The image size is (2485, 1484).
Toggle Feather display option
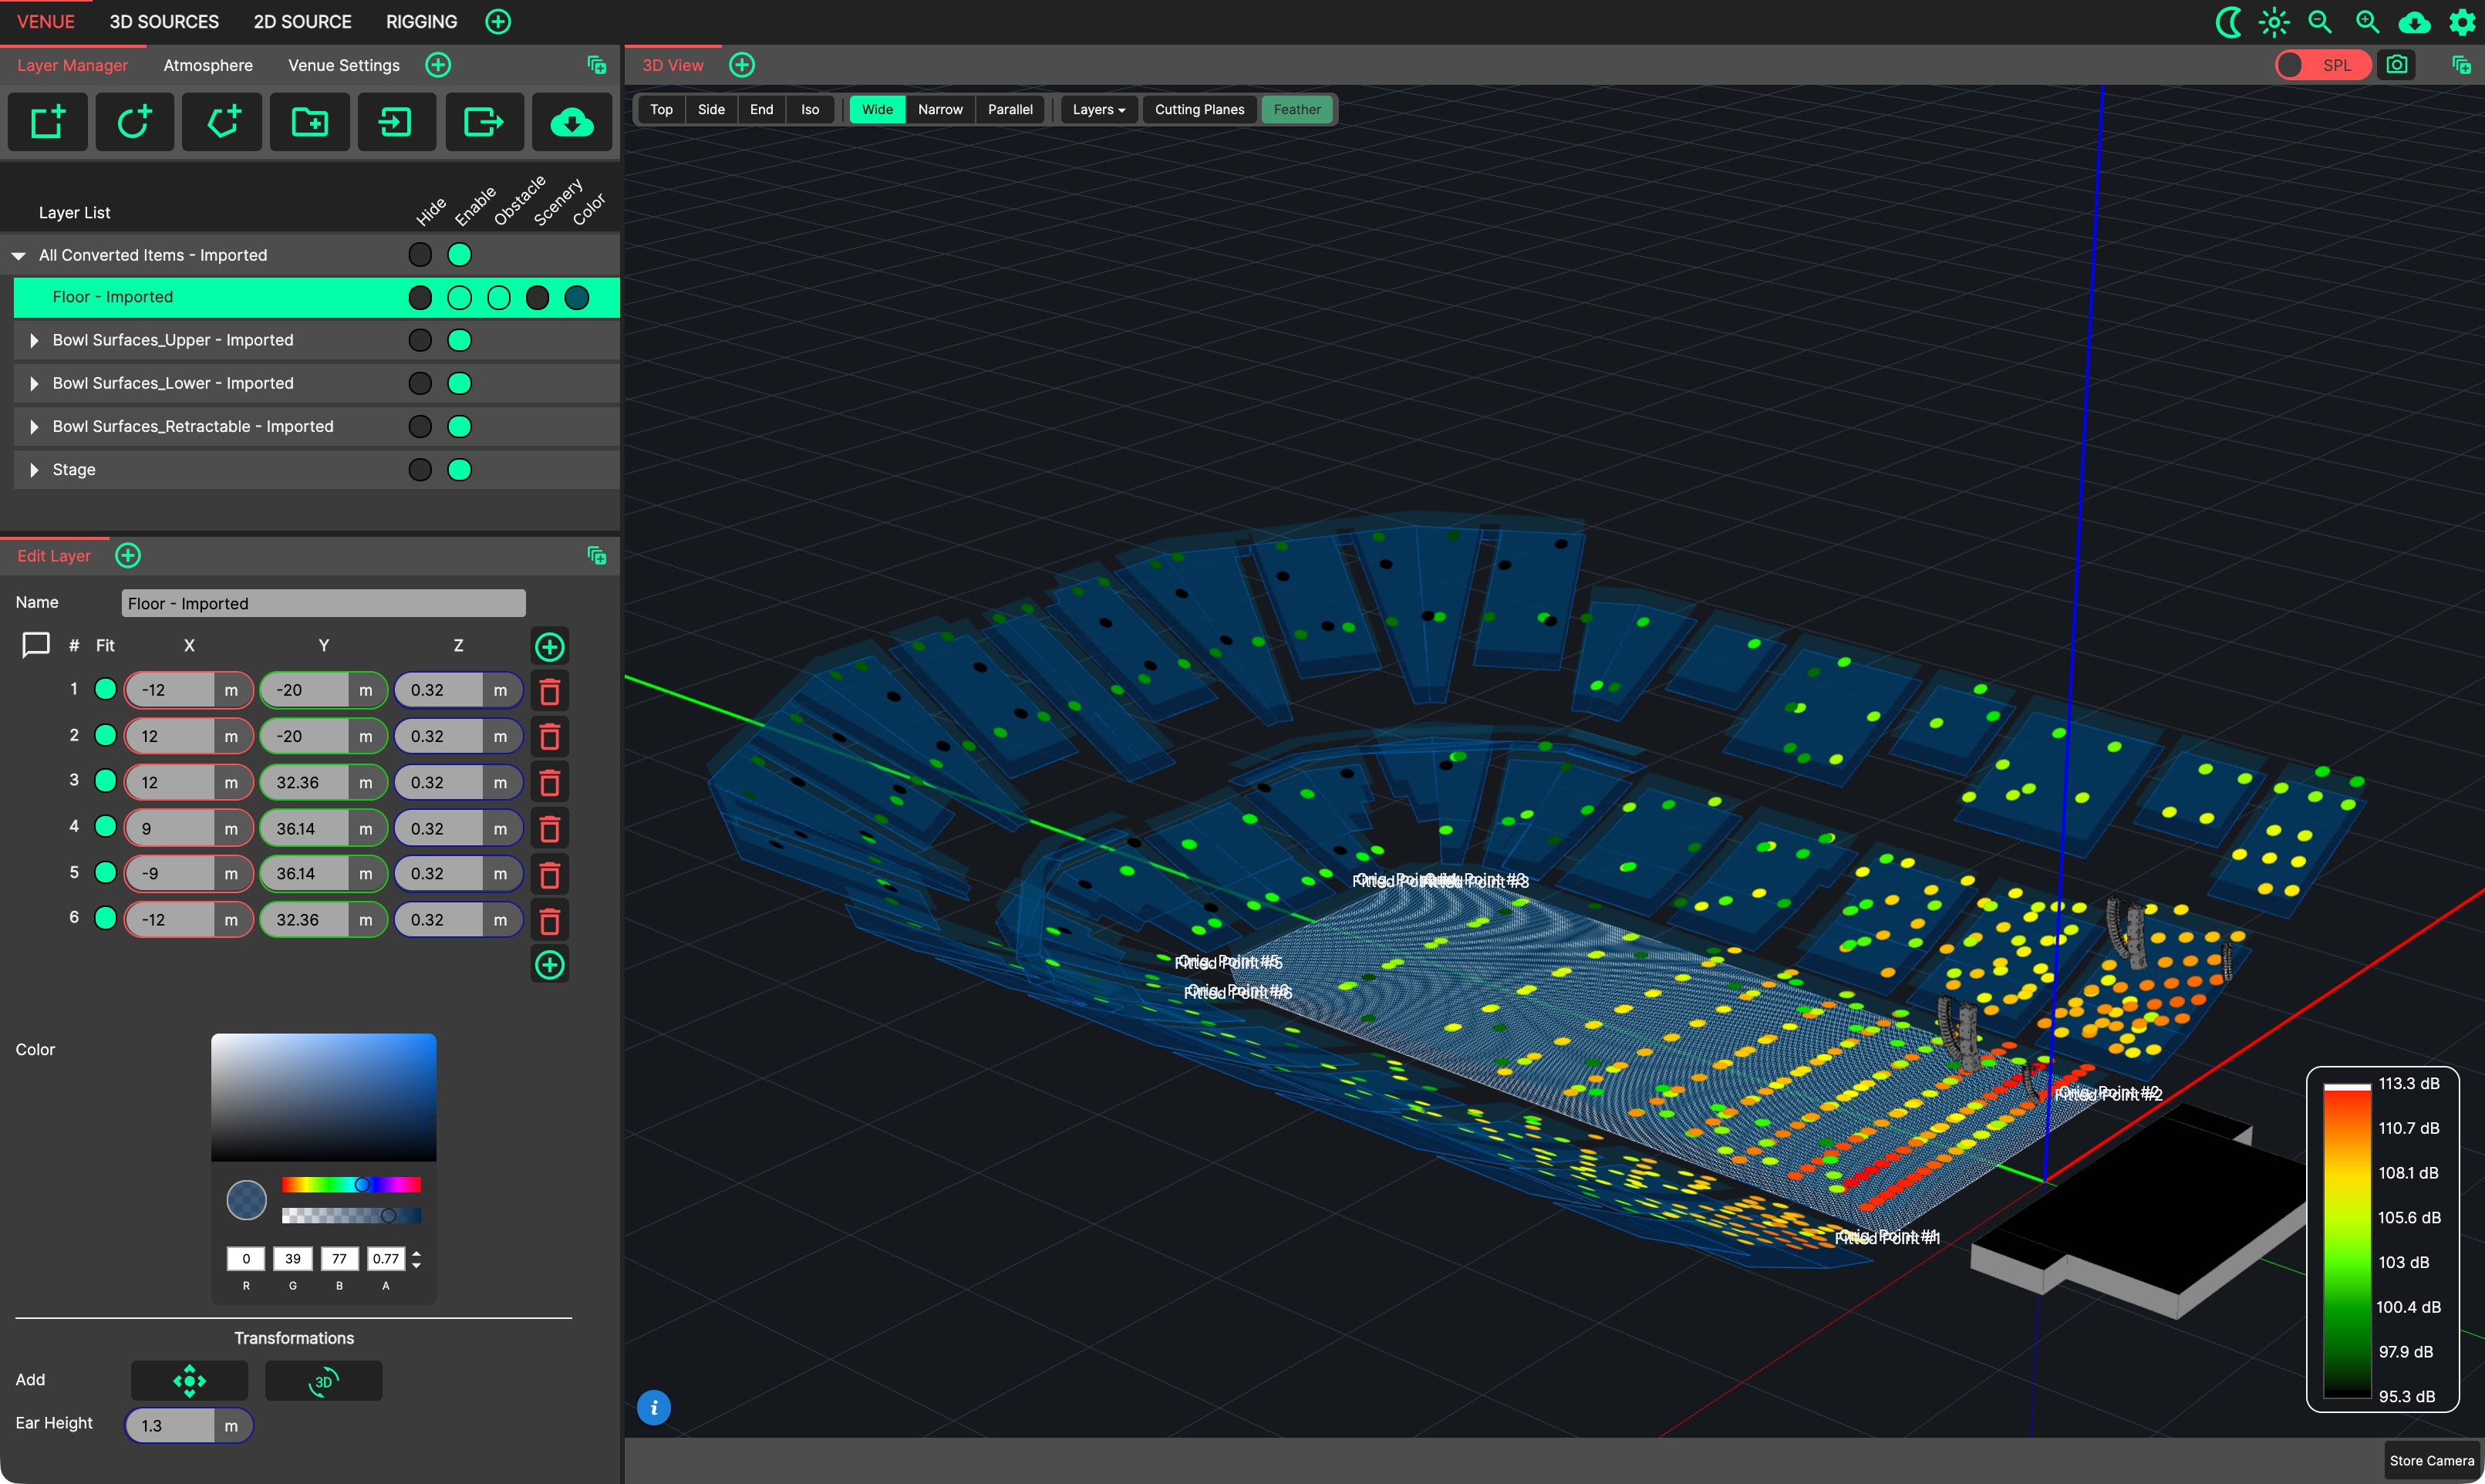click(1297, 110)
